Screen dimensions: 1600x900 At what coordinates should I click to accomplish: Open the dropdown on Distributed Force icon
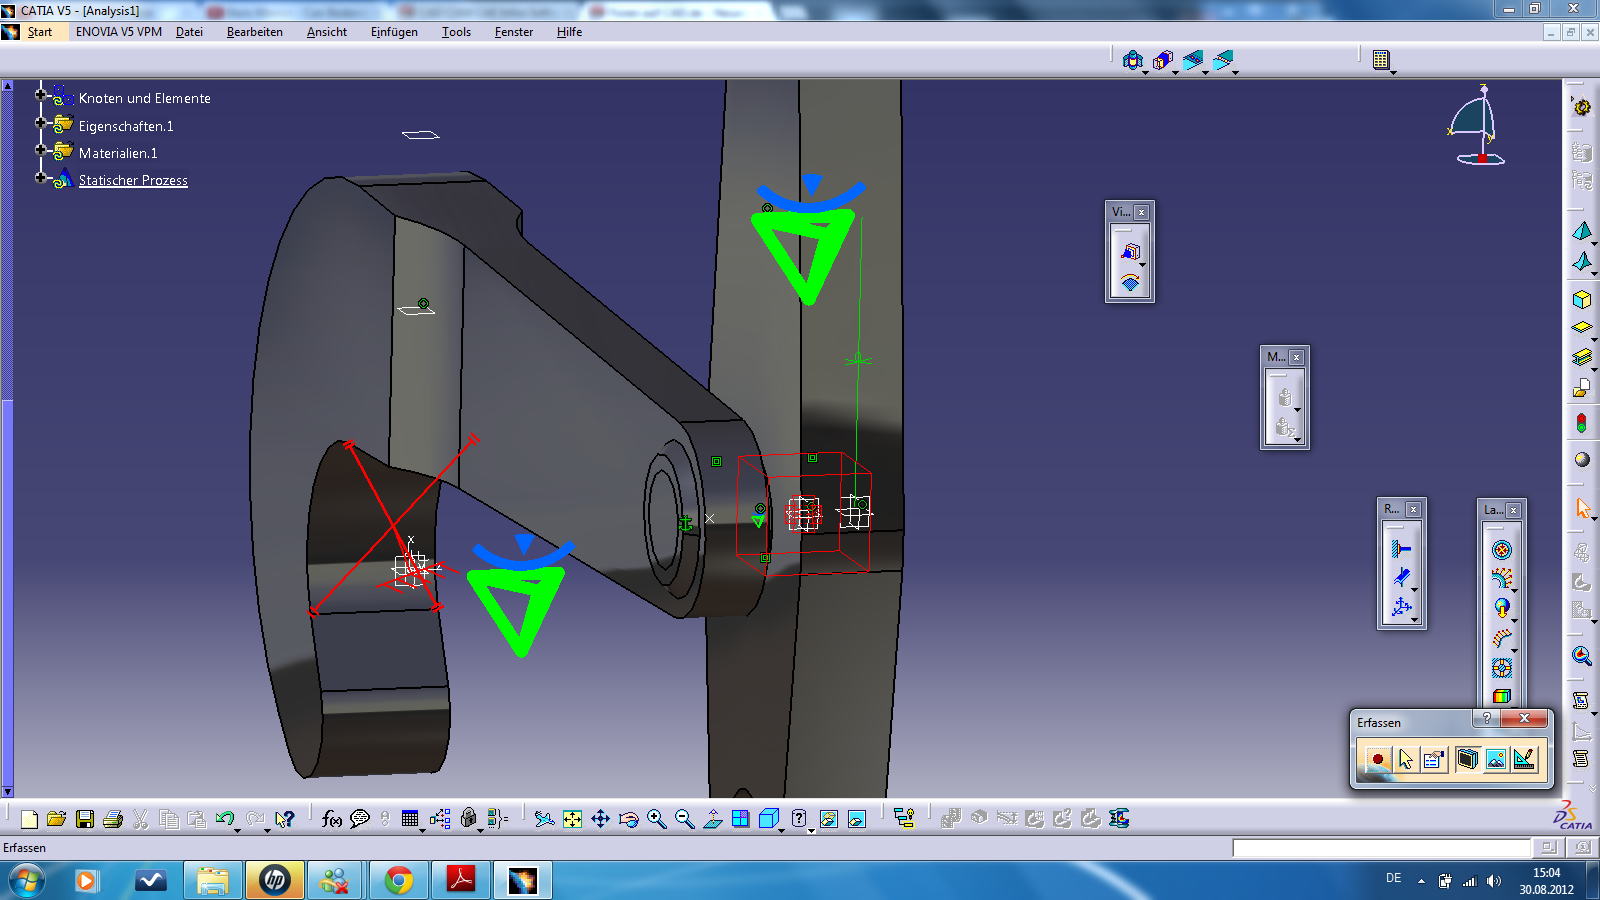pos(1515,590)
